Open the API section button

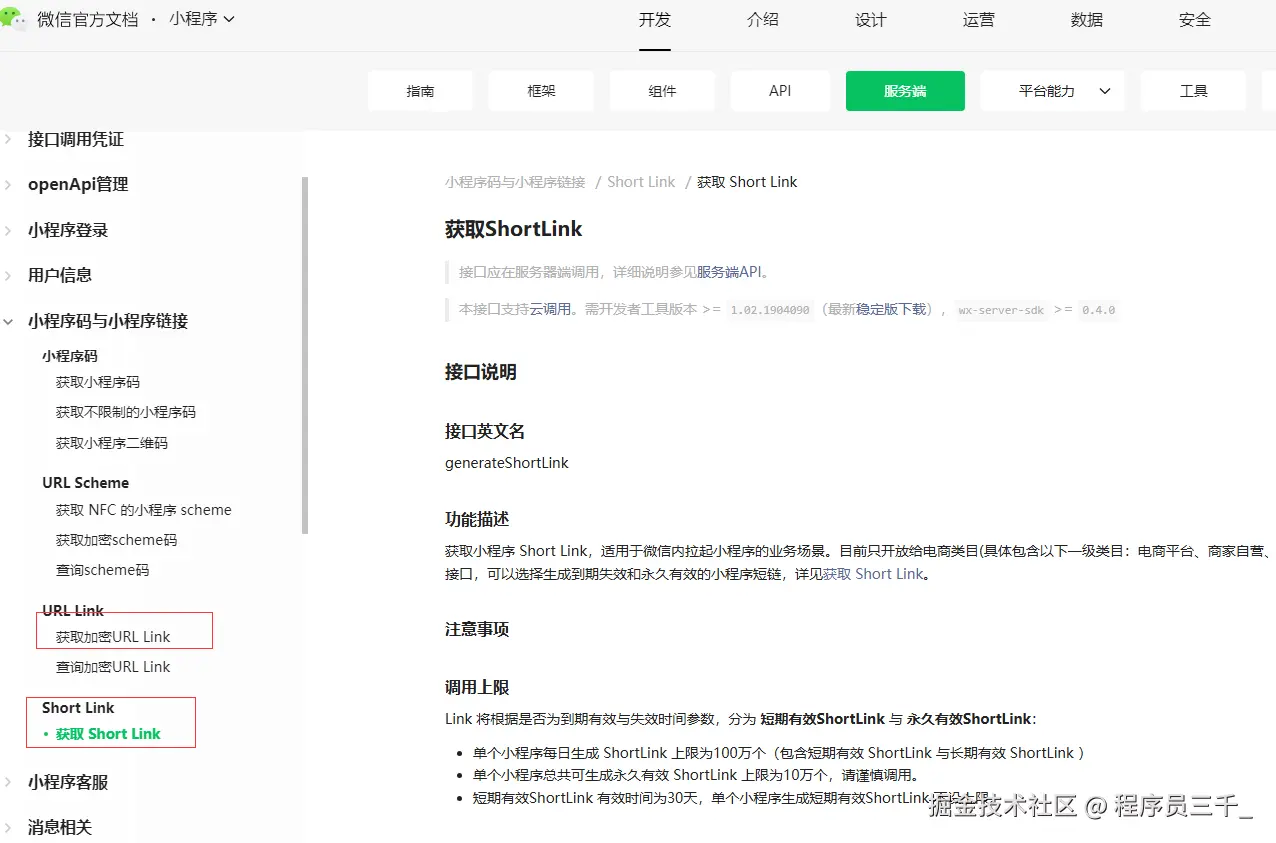point(780,91)
